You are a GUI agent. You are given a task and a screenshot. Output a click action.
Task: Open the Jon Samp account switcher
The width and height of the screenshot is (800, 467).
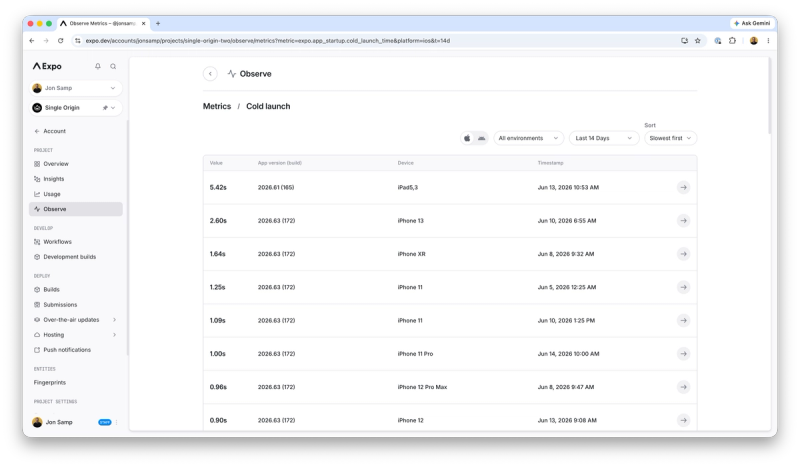76,88
